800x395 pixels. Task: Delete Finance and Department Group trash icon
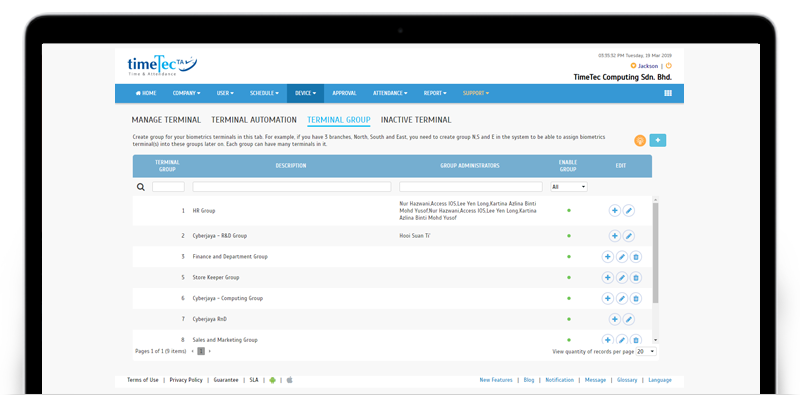(x=636, y=257)
